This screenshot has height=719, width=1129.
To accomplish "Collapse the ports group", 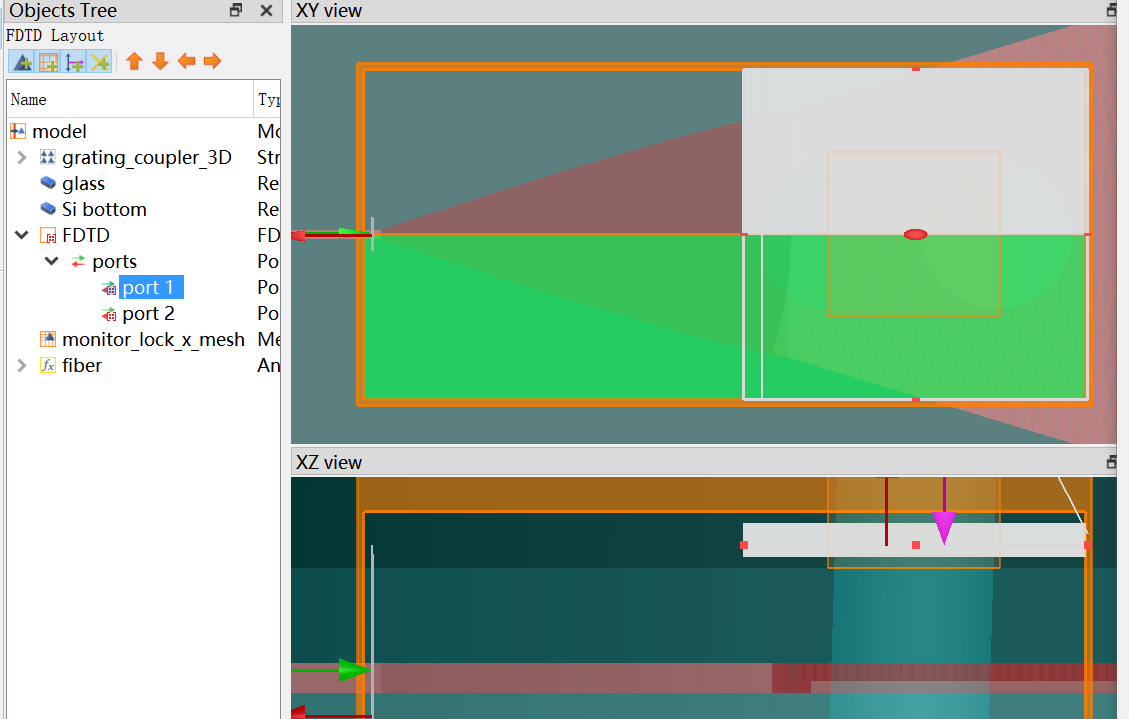I will (51, 262).
